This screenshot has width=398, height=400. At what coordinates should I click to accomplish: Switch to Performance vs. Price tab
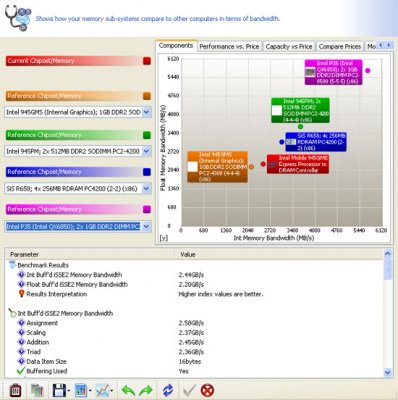click(229, 47)
